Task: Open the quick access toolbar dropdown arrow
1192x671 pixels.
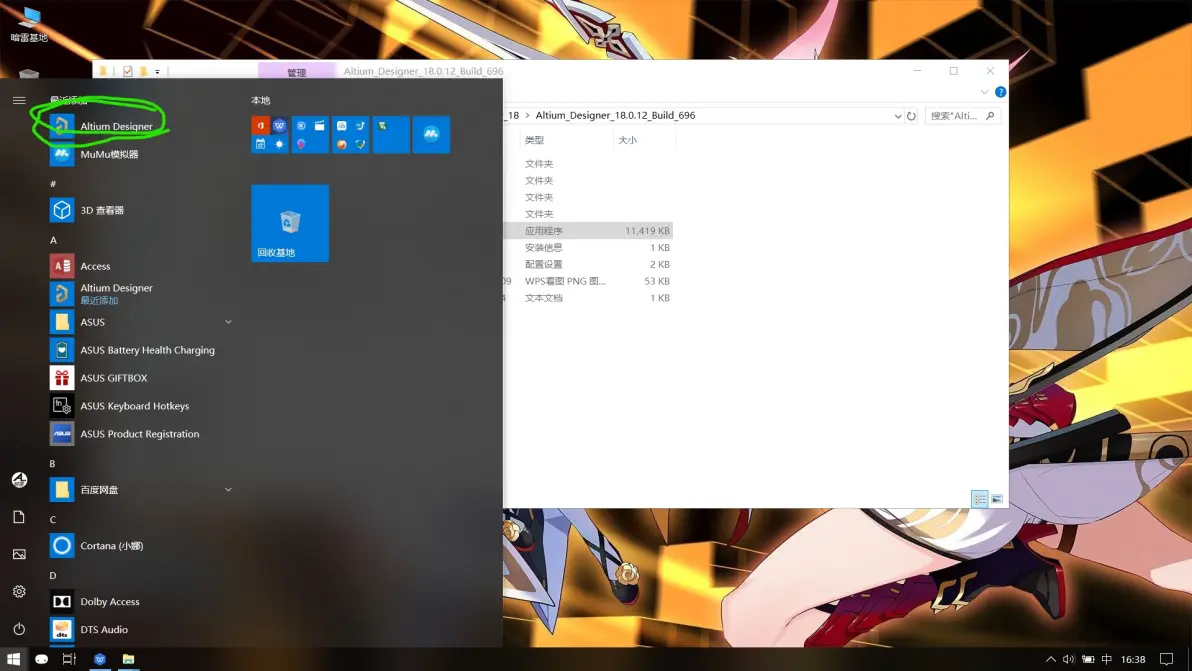Action: tap(157, 72)
